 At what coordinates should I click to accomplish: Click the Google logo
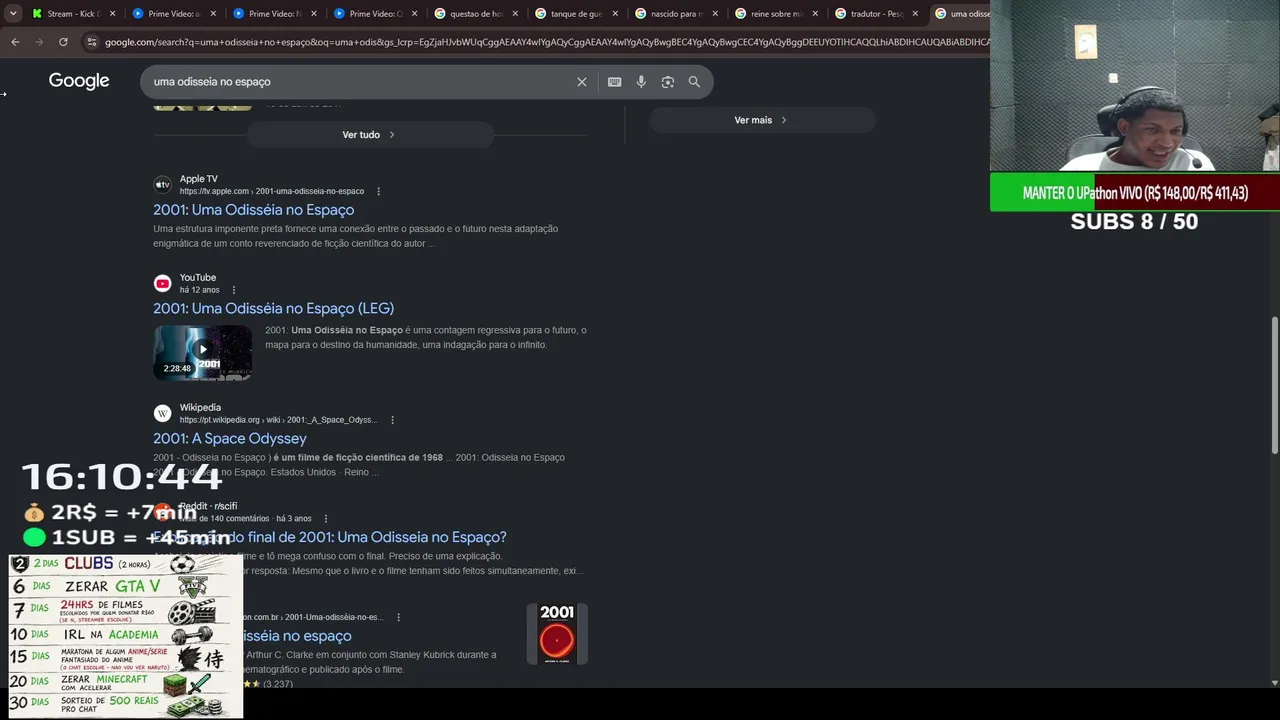coord(79,81)
